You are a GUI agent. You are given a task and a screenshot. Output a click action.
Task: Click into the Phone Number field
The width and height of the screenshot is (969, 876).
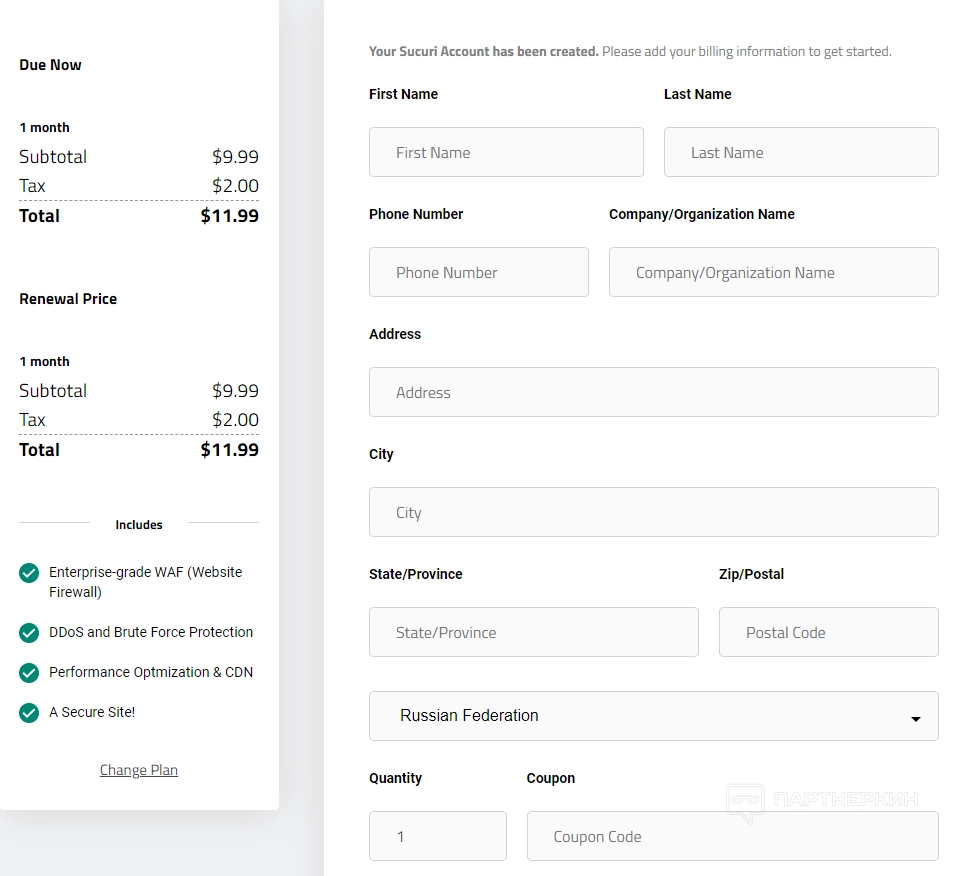[479, 272]
